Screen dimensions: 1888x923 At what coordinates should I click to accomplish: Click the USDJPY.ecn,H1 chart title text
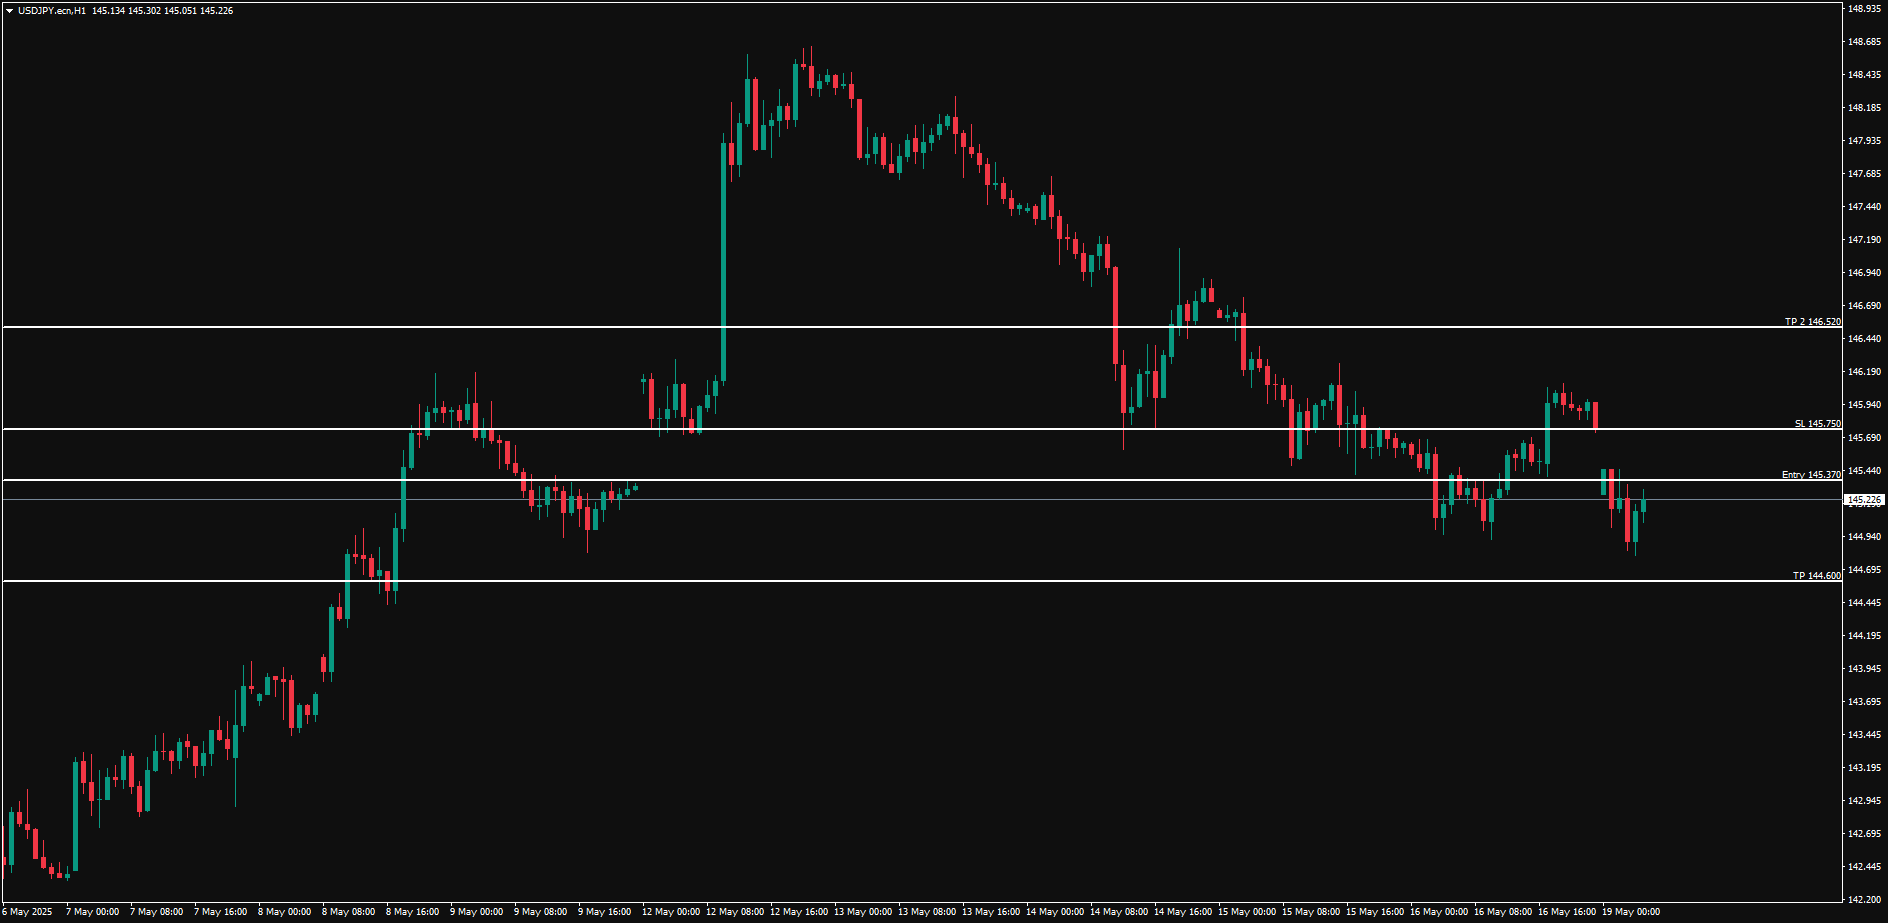[x=51, y=11]
